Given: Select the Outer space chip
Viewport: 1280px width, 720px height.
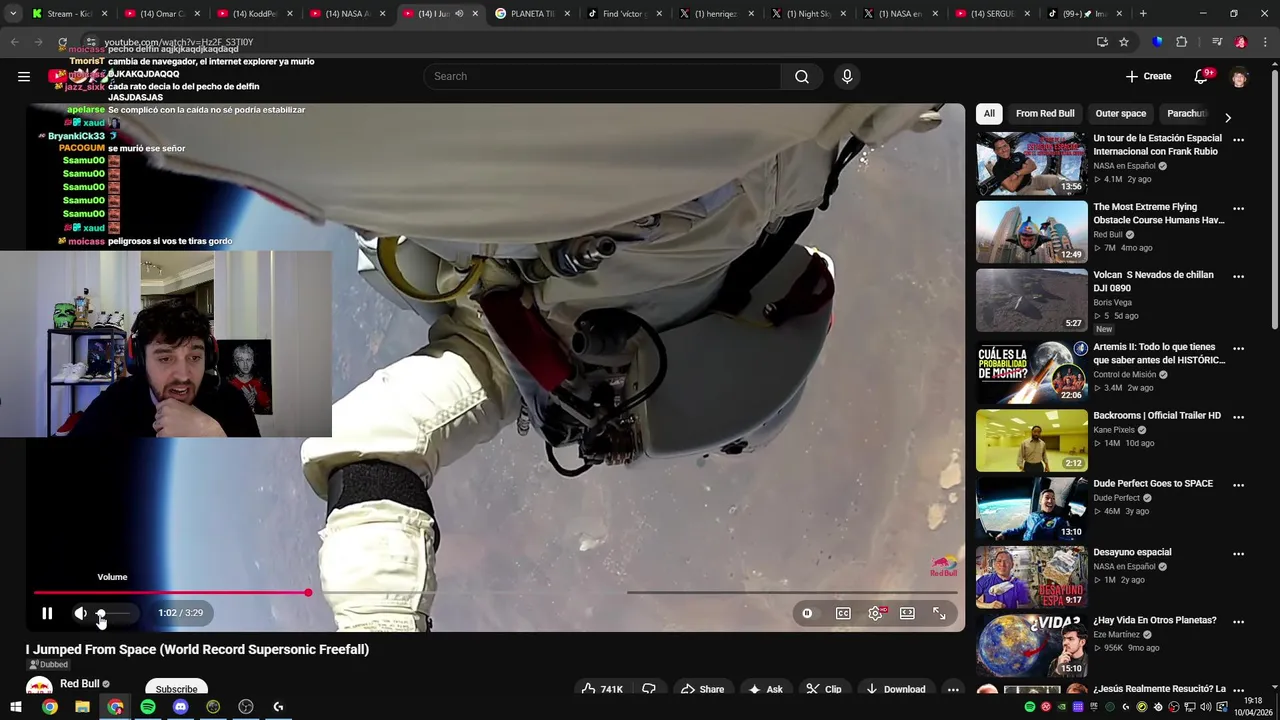Looking at the screenshot, I should pos(1120,113).
